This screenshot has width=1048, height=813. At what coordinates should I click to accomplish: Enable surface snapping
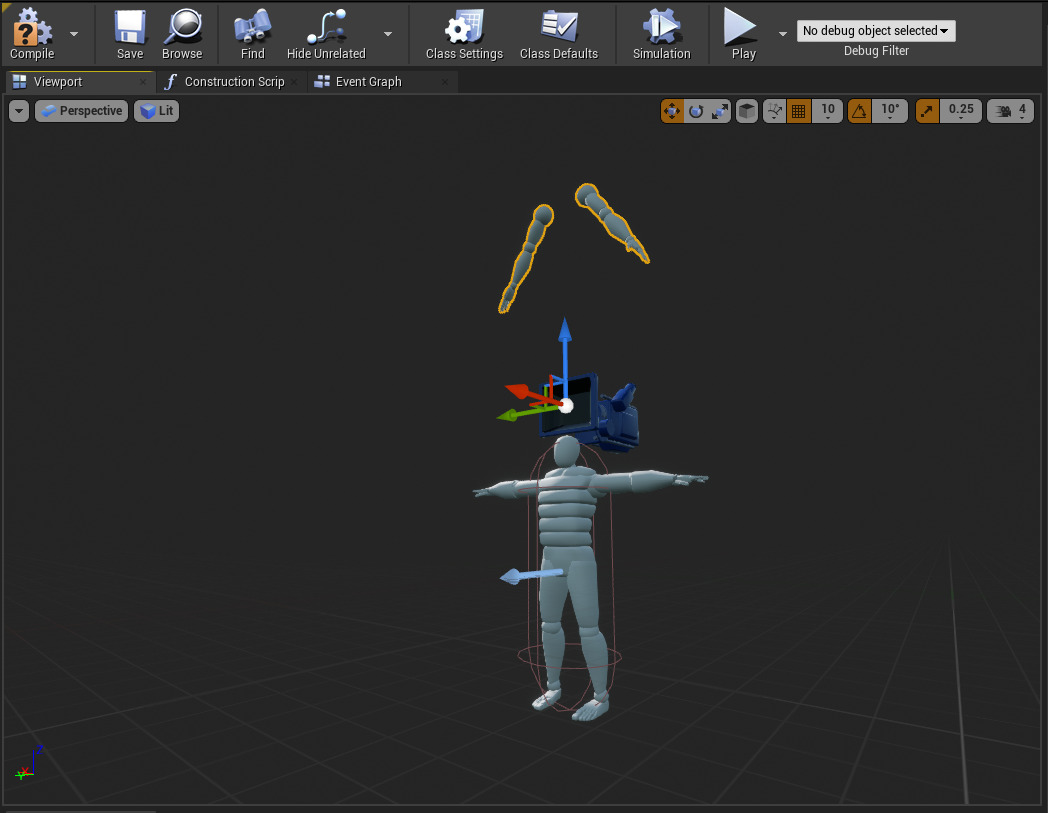[746, 110]
